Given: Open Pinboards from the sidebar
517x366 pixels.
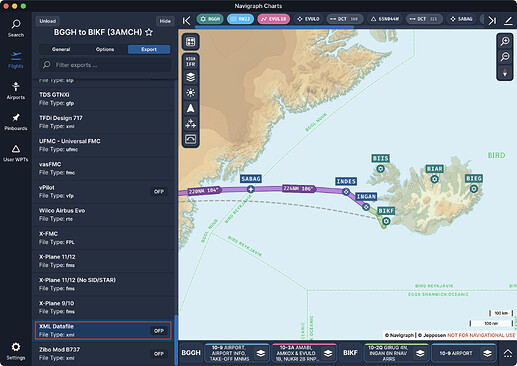Looking at the screenshot, I should (16, 122).
